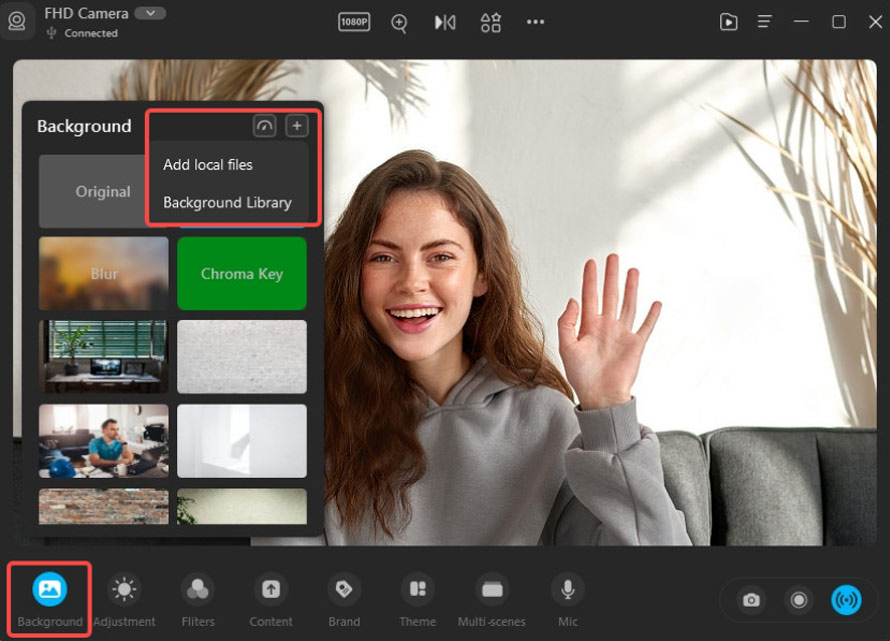Screen dimensions: 890x641
Task: Click the 1080P resolution icon
Action: (354, 22)
